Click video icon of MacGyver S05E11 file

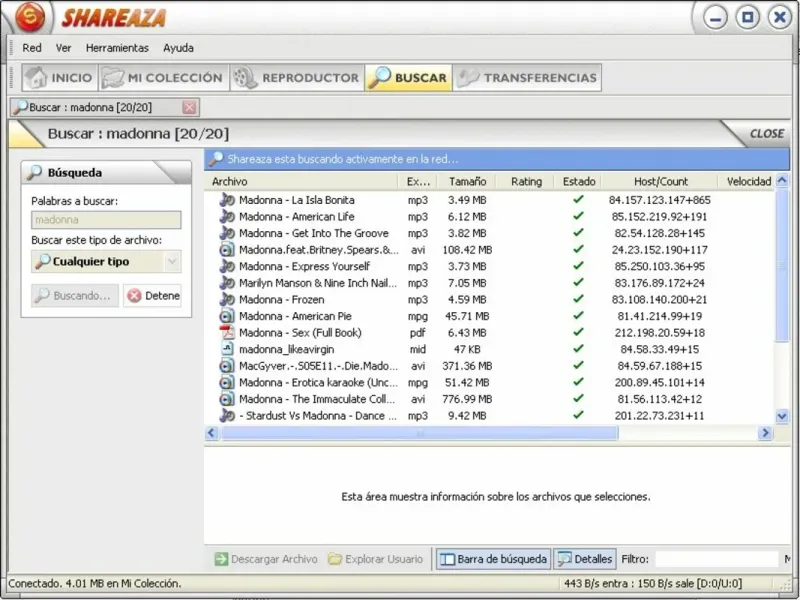tap(227, 366)
